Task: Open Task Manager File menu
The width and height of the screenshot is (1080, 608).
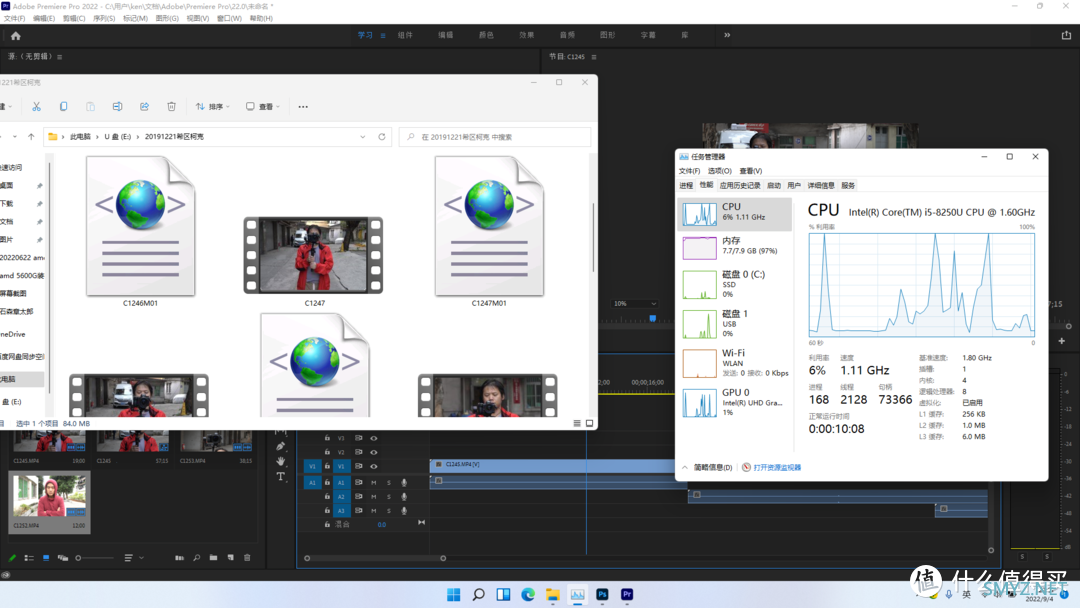Action: pyautogui.click(x=689, y=171)
